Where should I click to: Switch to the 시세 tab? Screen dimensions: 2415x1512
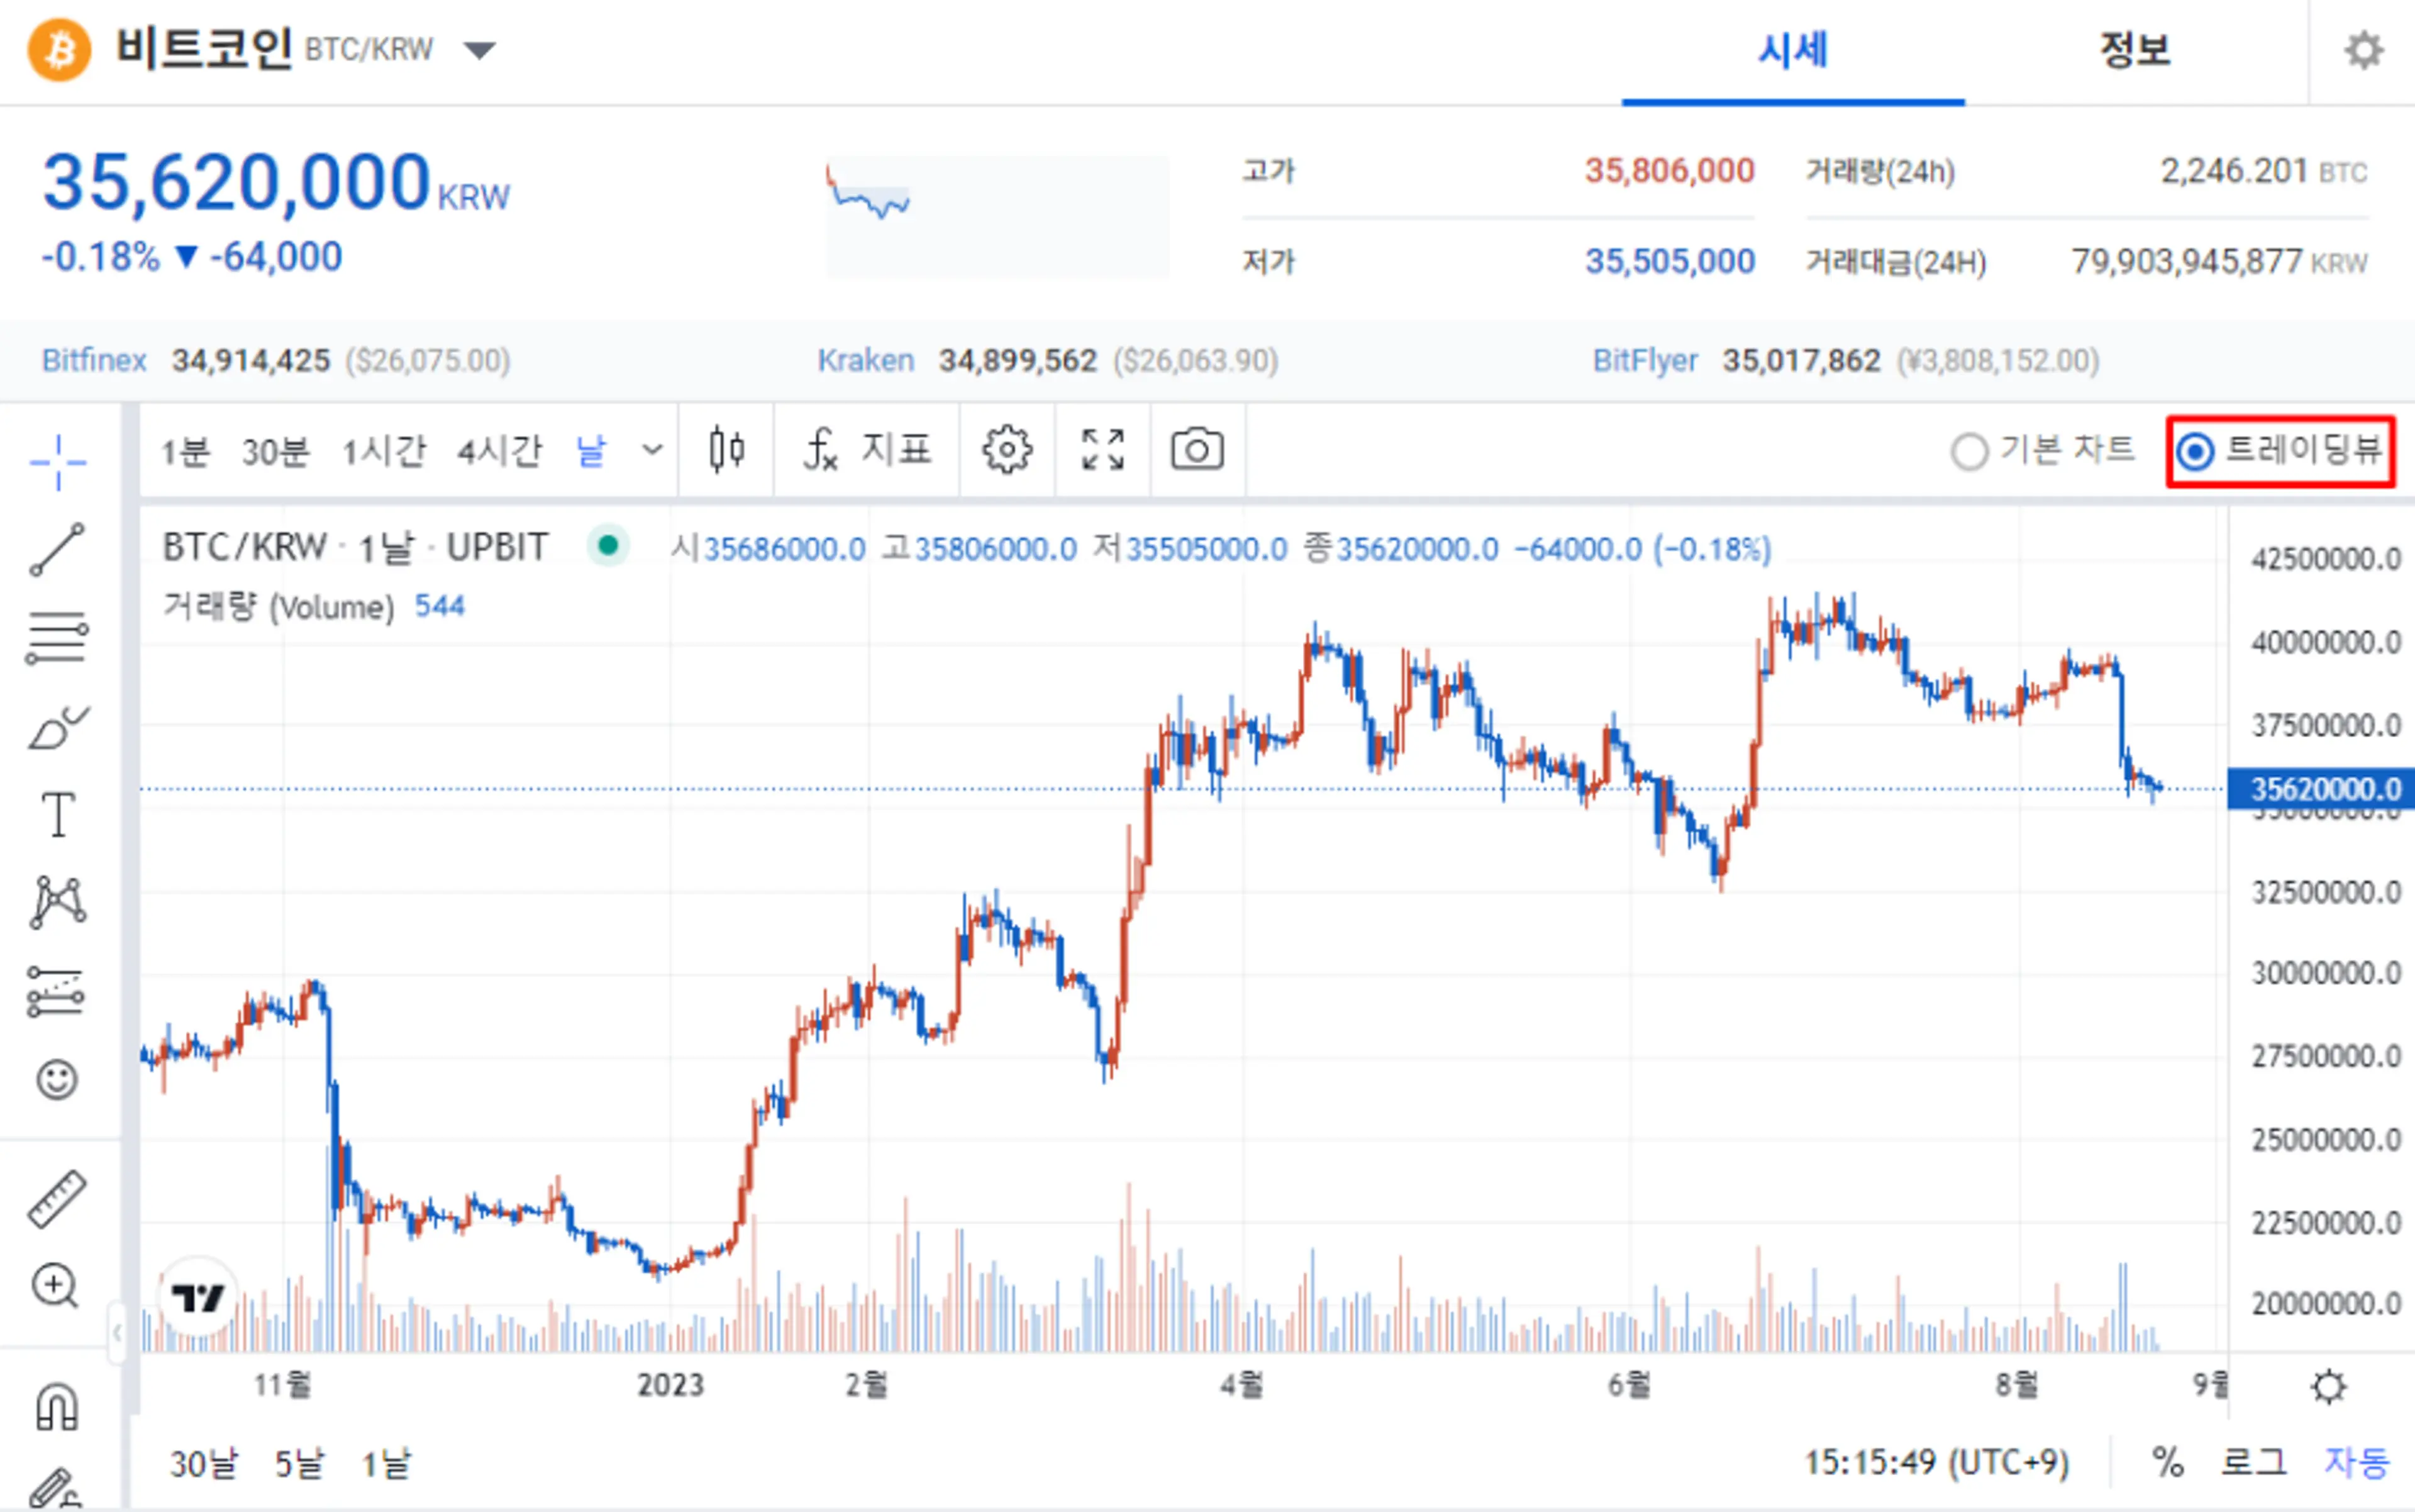pyautogui.click(x=1793, y=50)
